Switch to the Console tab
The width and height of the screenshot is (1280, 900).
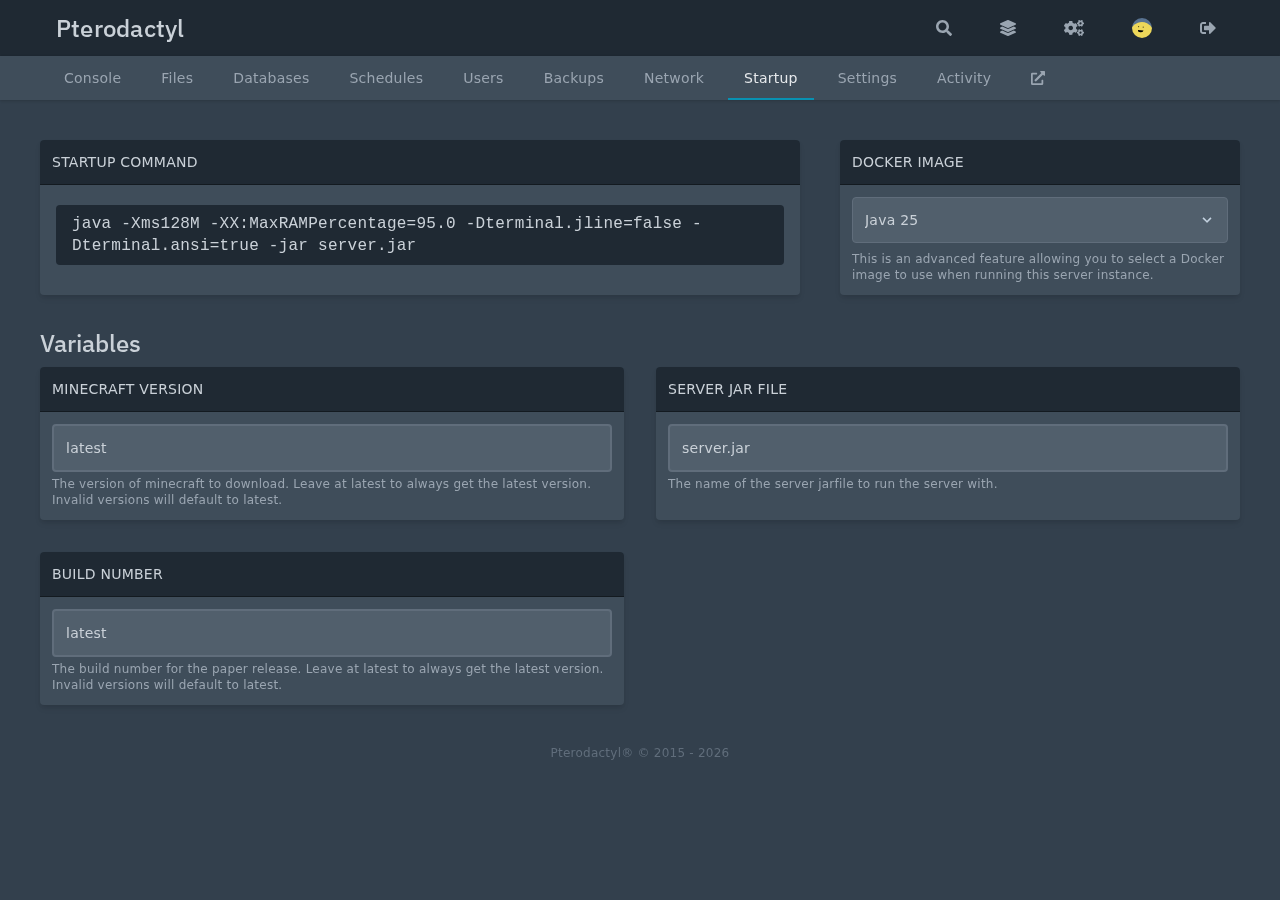92,78
